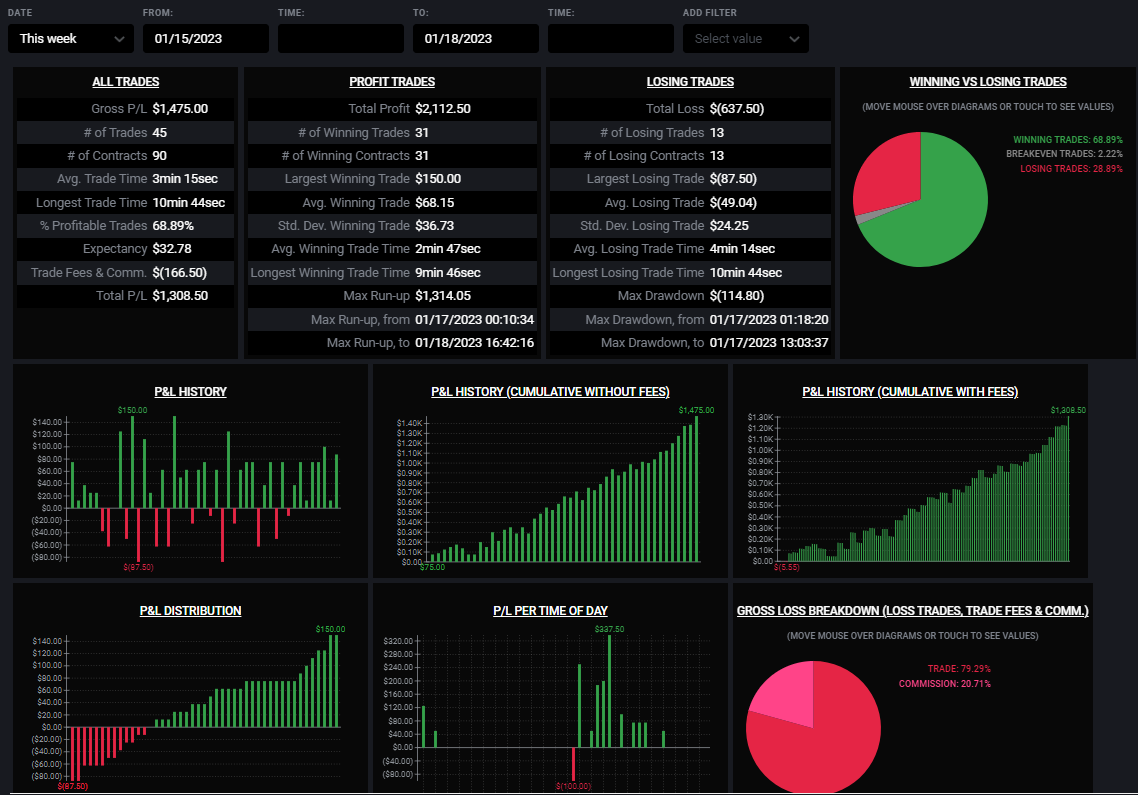
Task: Click Total Profit value $2,112.50
Action: click(x=443, y=109)
